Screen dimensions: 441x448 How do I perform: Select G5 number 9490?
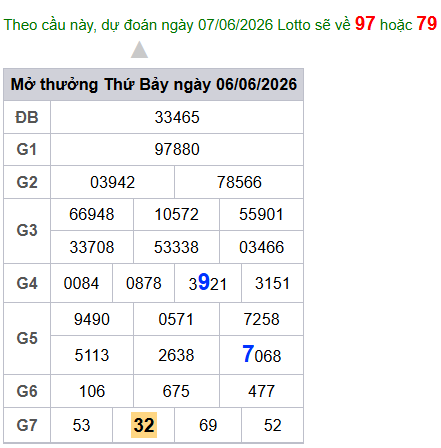click(92, 319)
